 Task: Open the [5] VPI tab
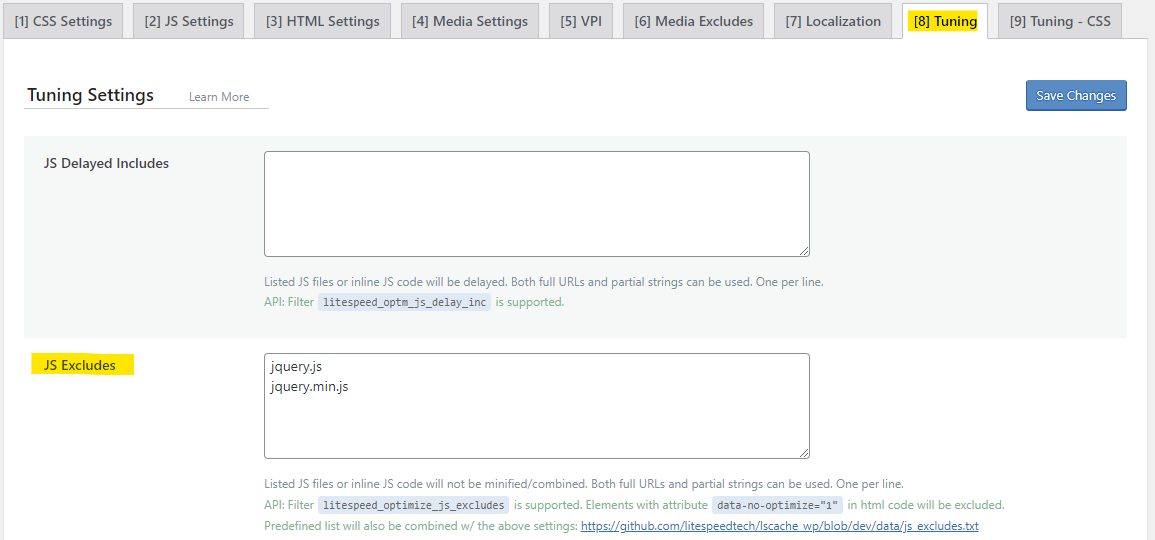point(581,21)
